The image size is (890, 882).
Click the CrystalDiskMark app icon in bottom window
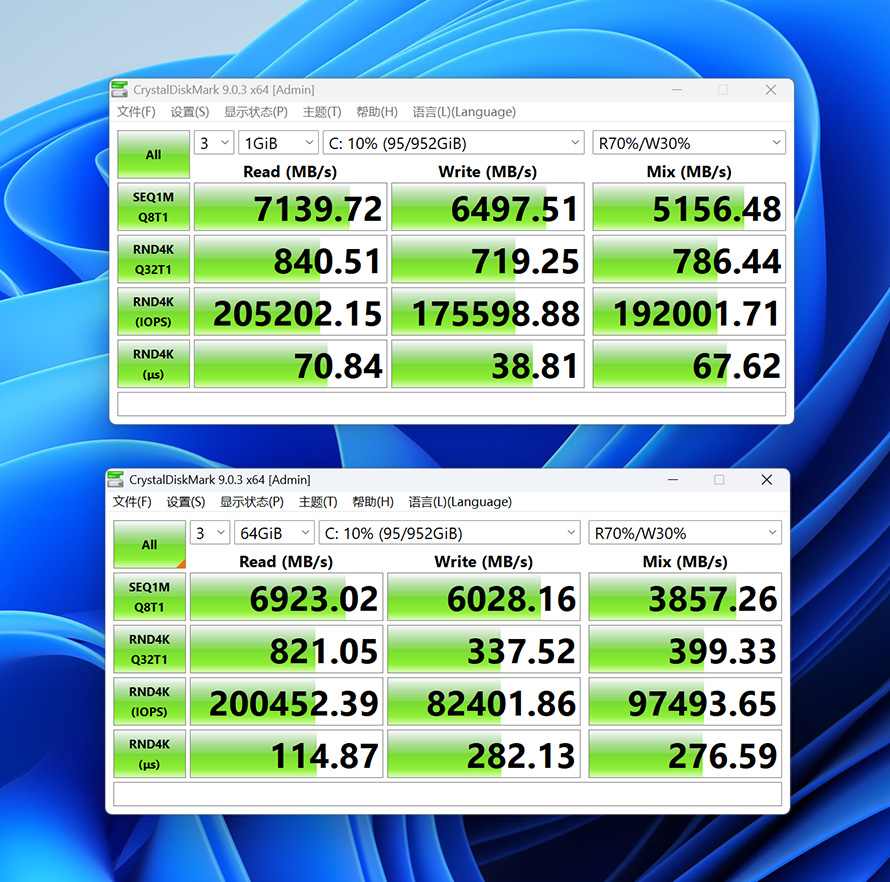click(x=115, y=479)
